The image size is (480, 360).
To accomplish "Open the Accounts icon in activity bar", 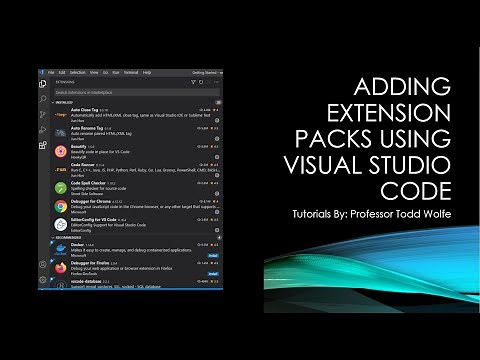I will tap(43, 264).
